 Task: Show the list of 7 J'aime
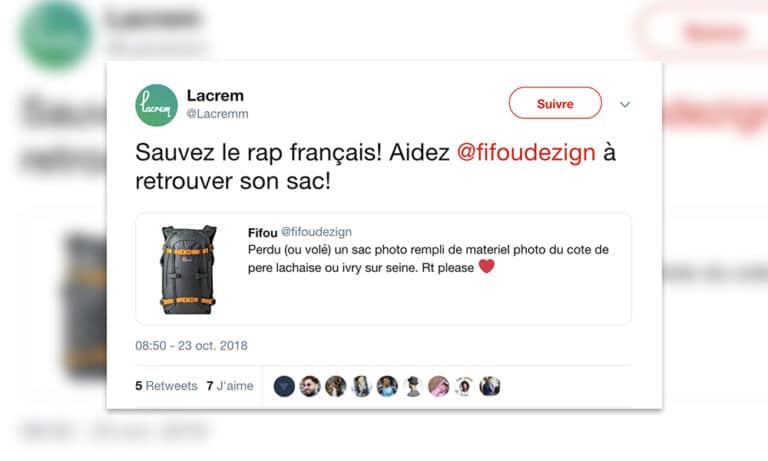230,386
